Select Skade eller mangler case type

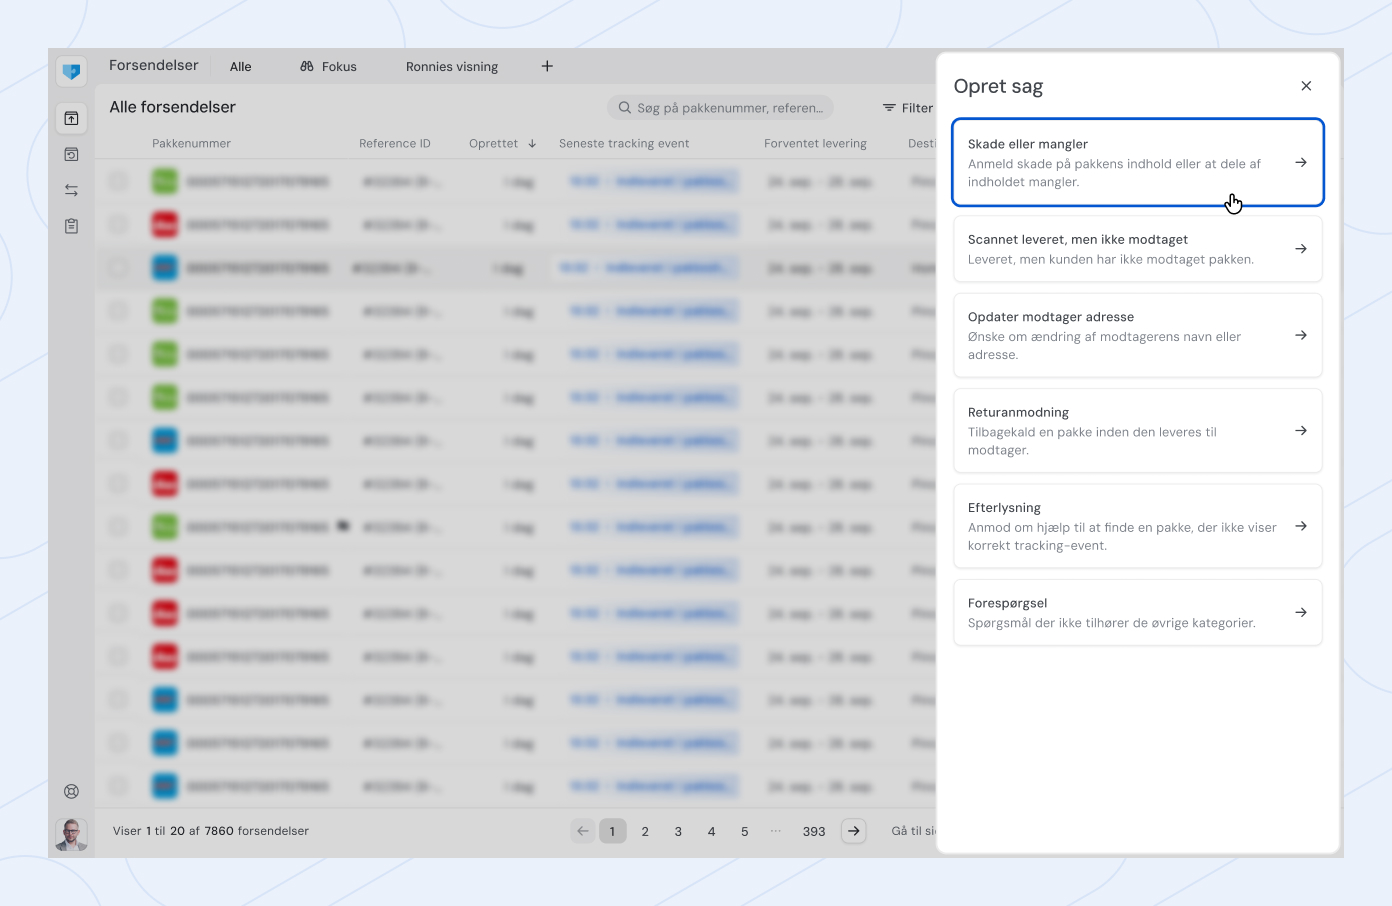point(1137,162)
